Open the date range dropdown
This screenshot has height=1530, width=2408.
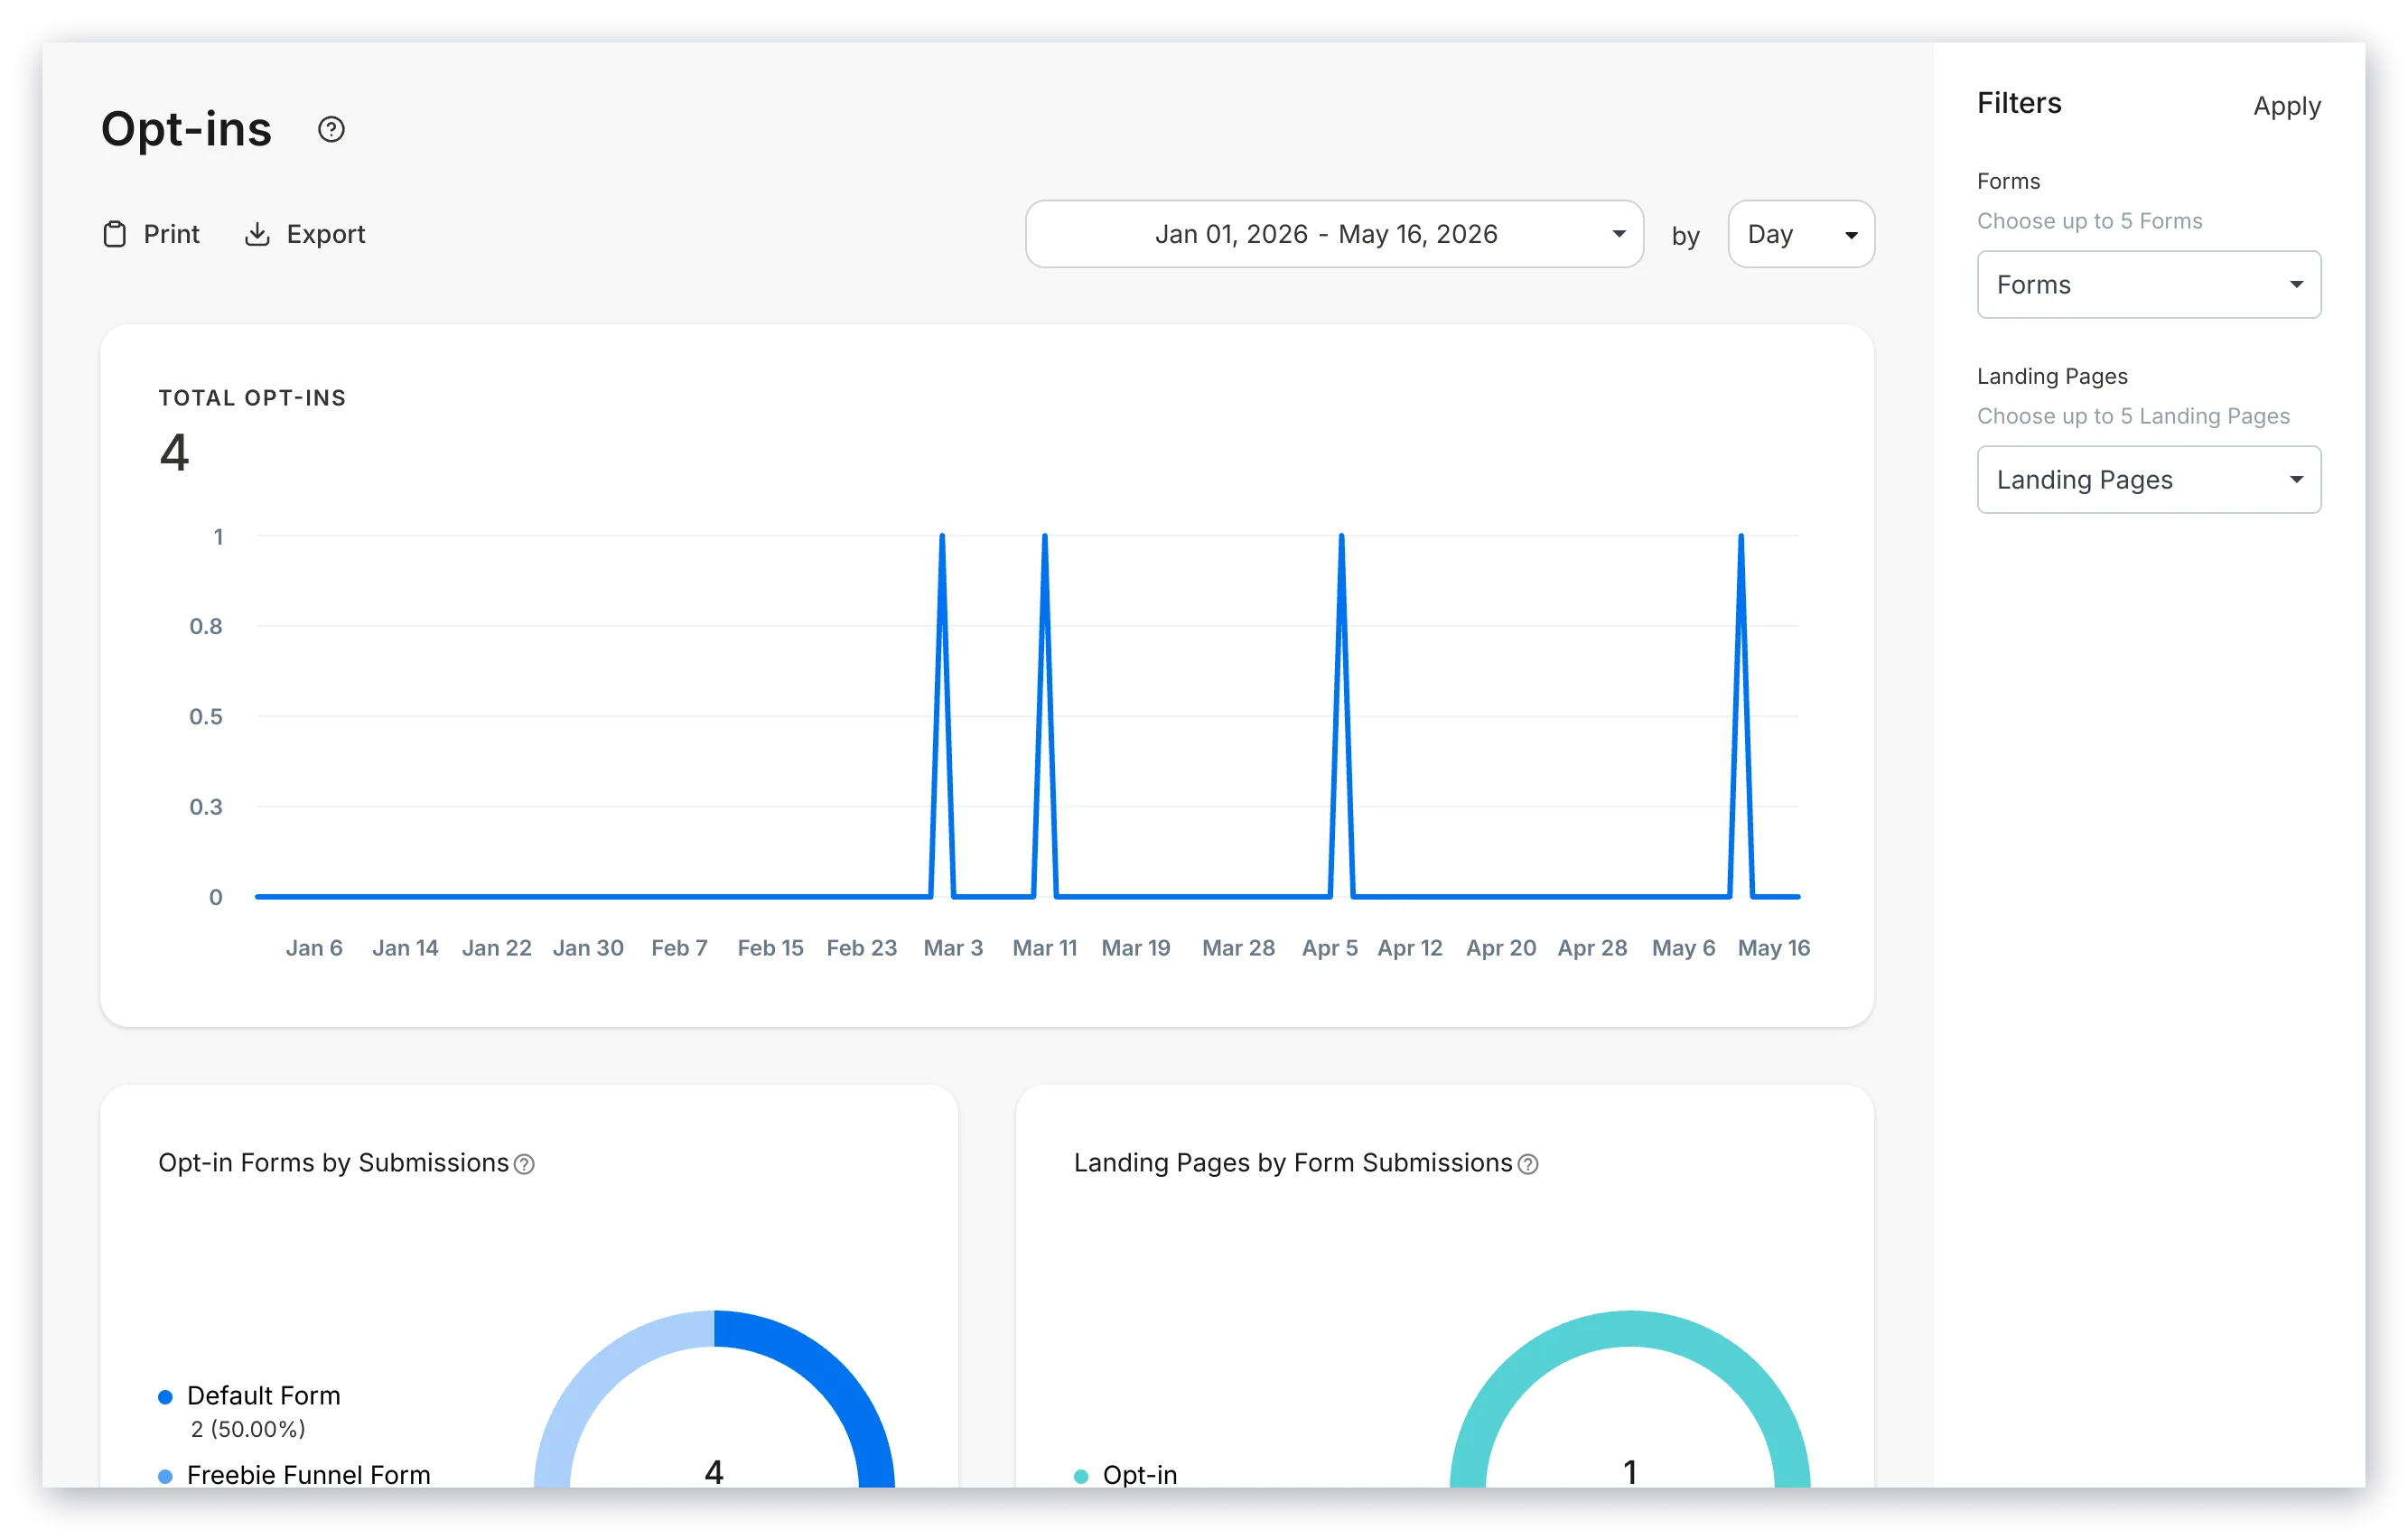(1334, 234)
